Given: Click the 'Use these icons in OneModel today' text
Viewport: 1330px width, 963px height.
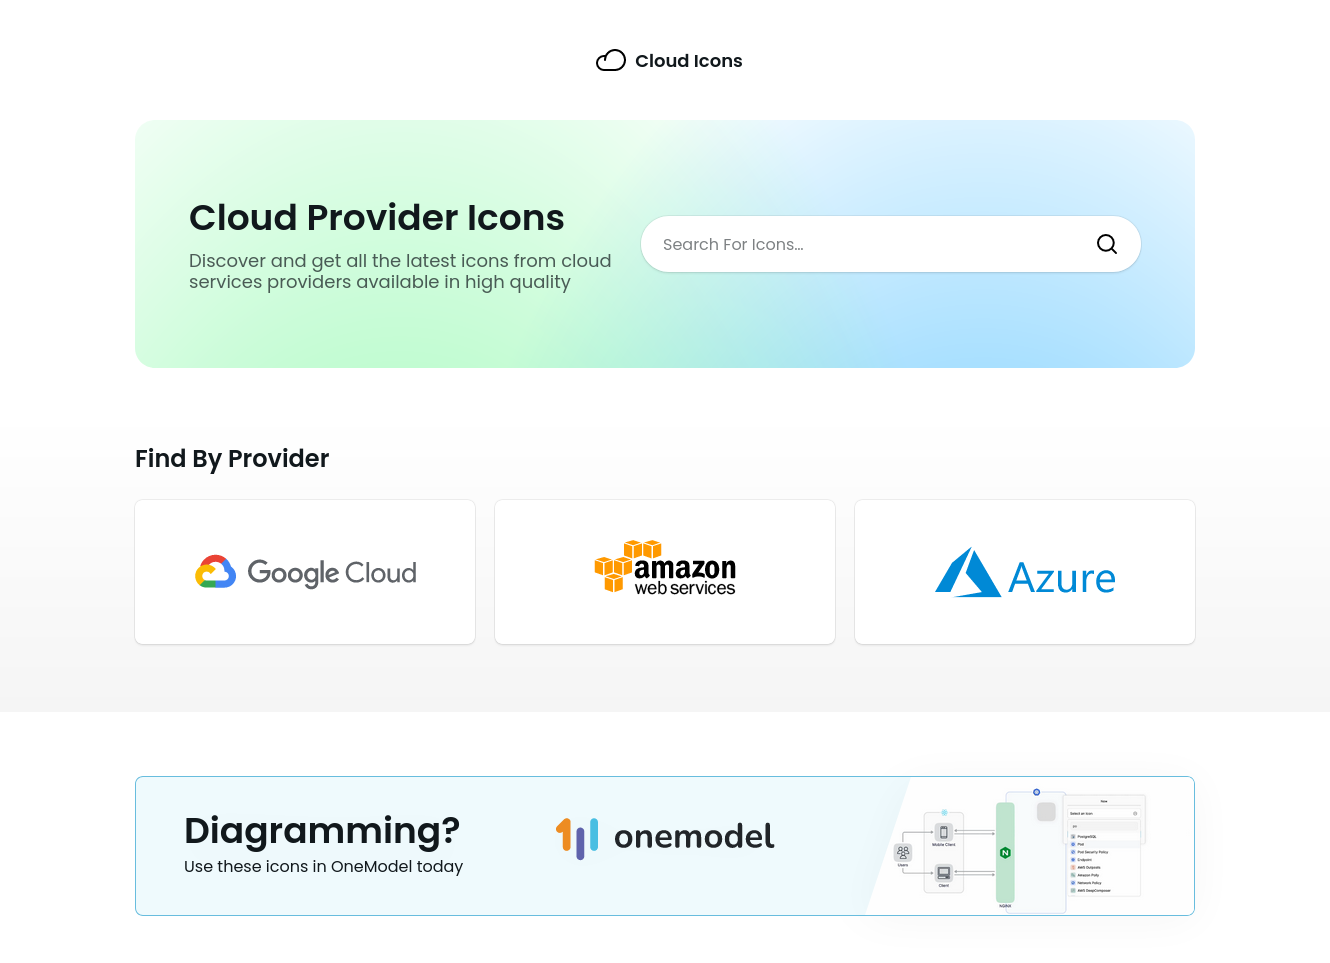Looking at the screenshot, I should point(323,867).
